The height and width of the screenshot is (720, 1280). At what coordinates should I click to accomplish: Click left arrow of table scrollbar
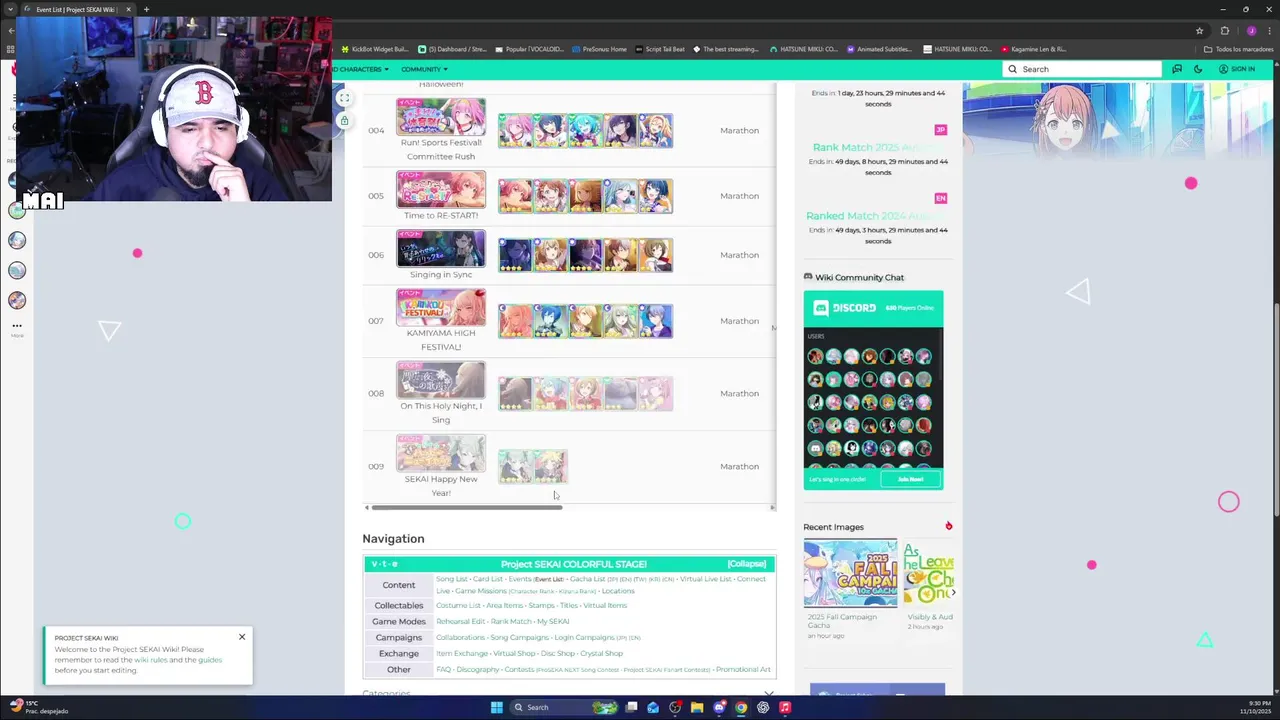point(367,507)
